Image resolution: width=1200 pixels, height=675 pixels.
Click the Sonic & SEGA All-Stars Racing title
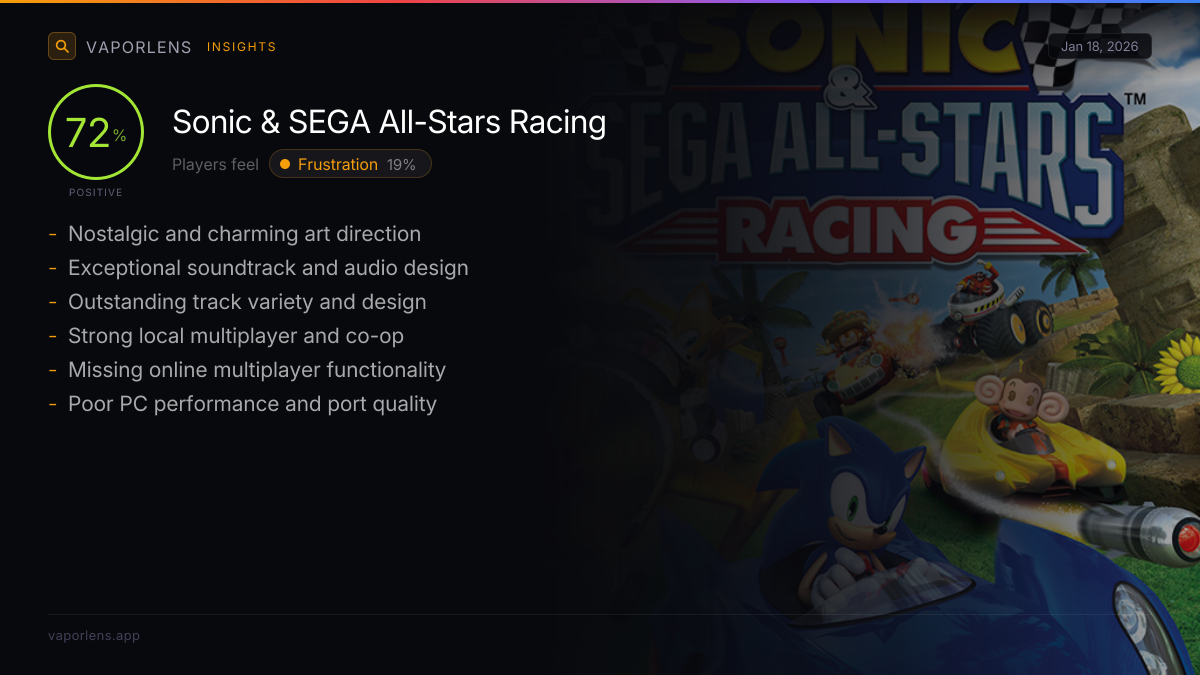click(389, 122)
